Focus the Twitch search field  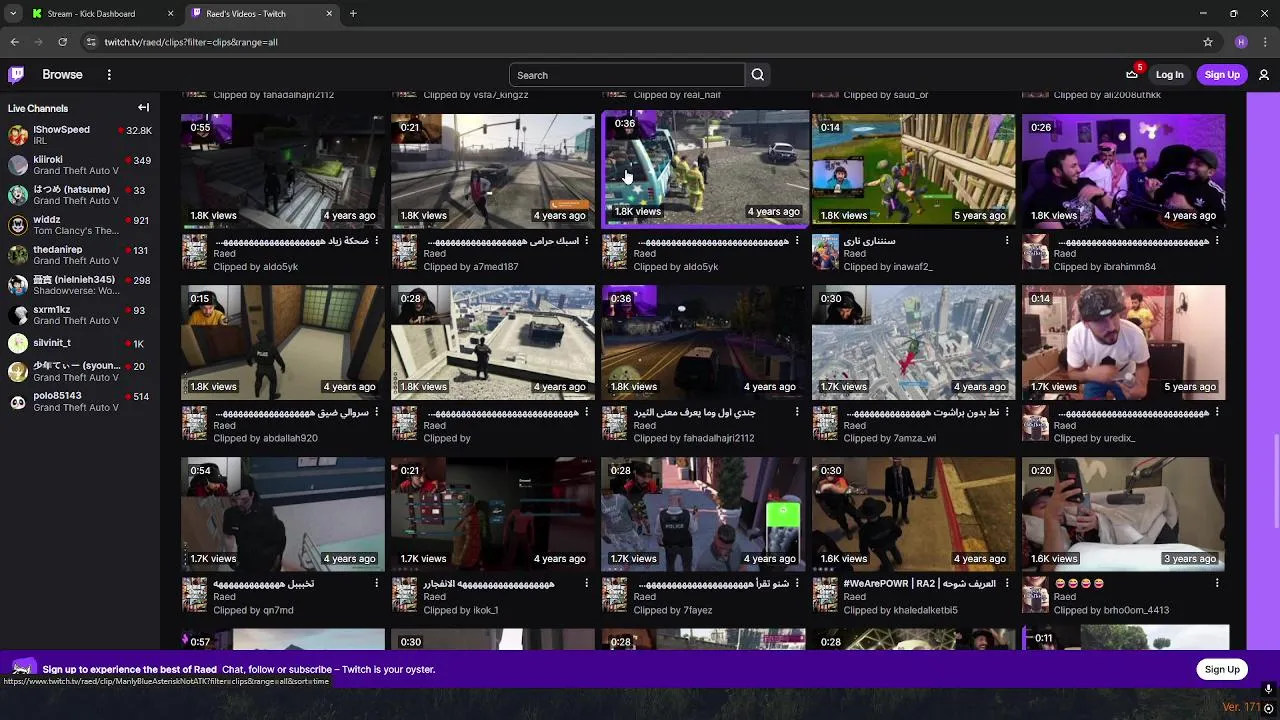coord(627,75)
